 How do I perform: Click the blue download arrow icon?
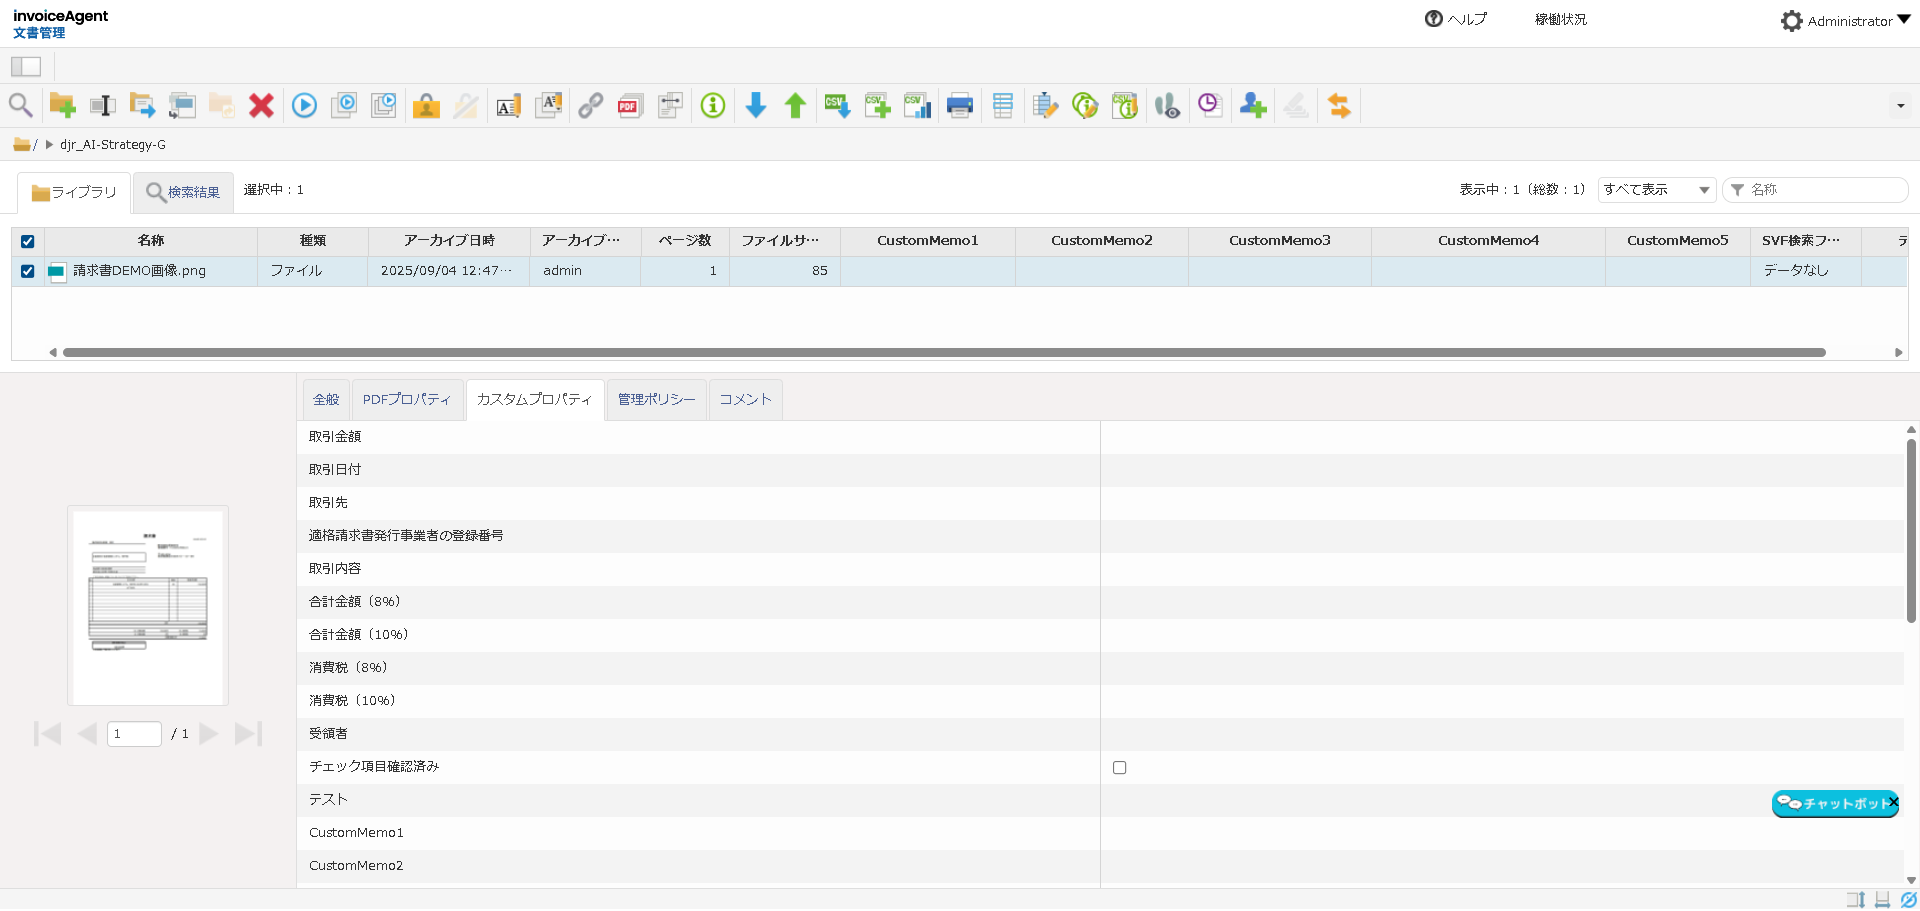(756, 105)
